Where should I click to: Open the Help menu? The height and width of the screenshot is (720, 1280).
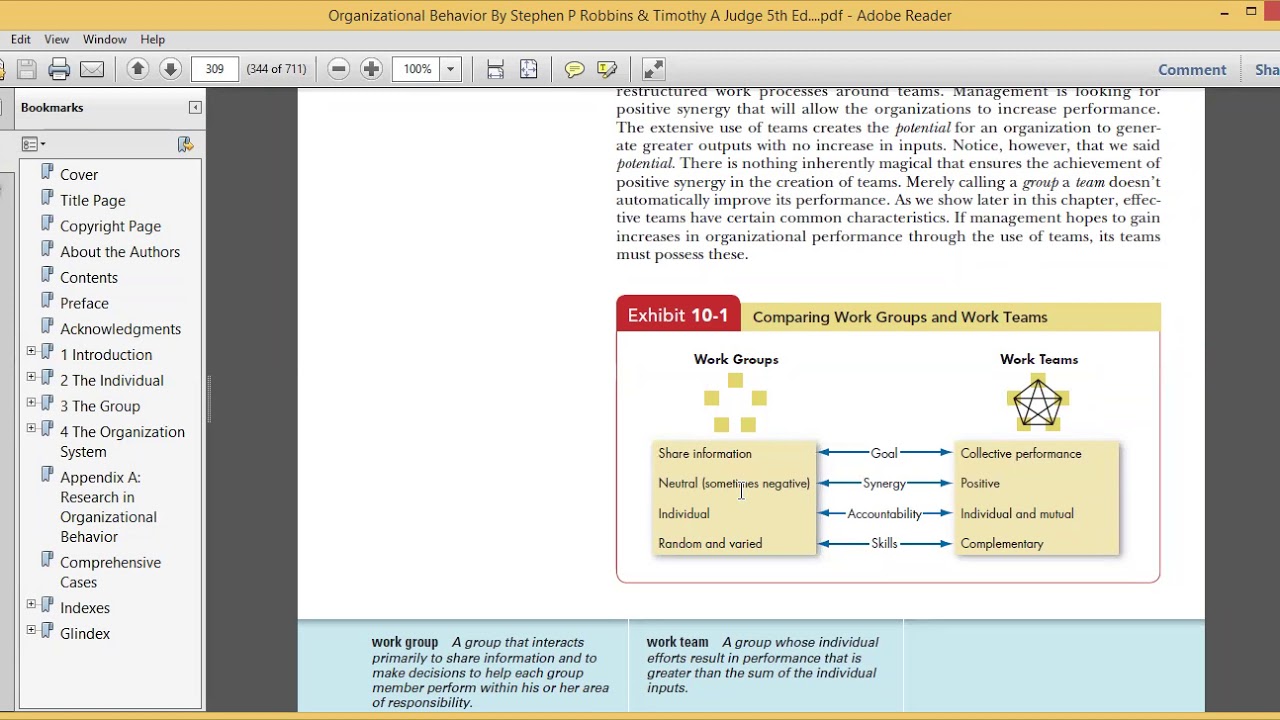[153, 39]
